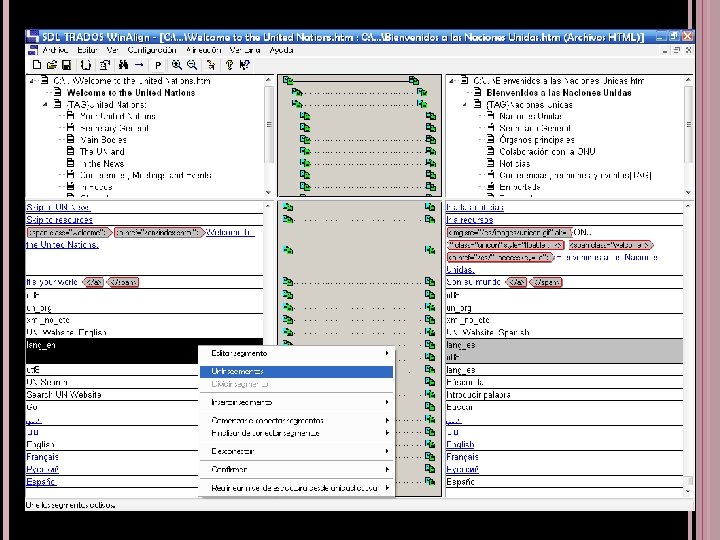Image resolution: width=720 pixels, height=540 pixels.
Task: Click the Zoom in magnifier icon
Action: pyautogui.click(x=176, y=65)
